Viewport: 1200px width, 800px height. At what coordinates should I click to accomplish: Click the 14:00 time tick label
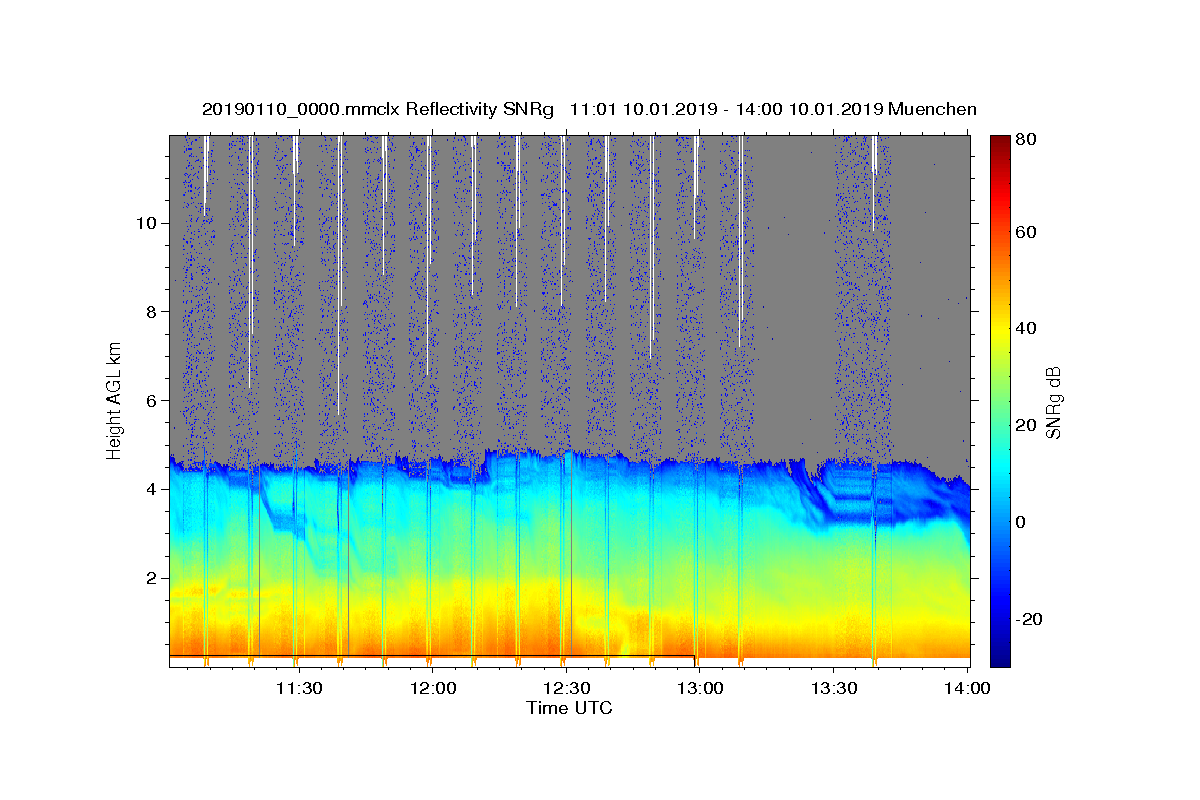[x=969, y=689]
